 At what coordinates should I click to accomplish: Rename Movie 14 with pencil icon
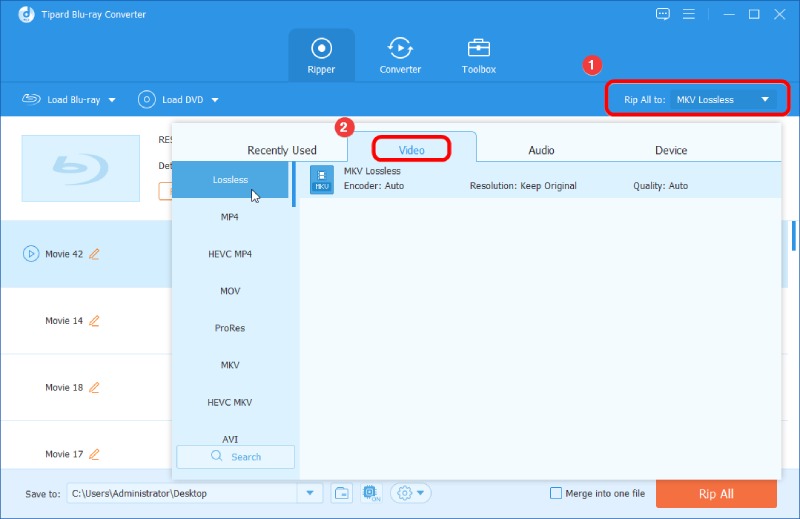click(x=94, y=320)
